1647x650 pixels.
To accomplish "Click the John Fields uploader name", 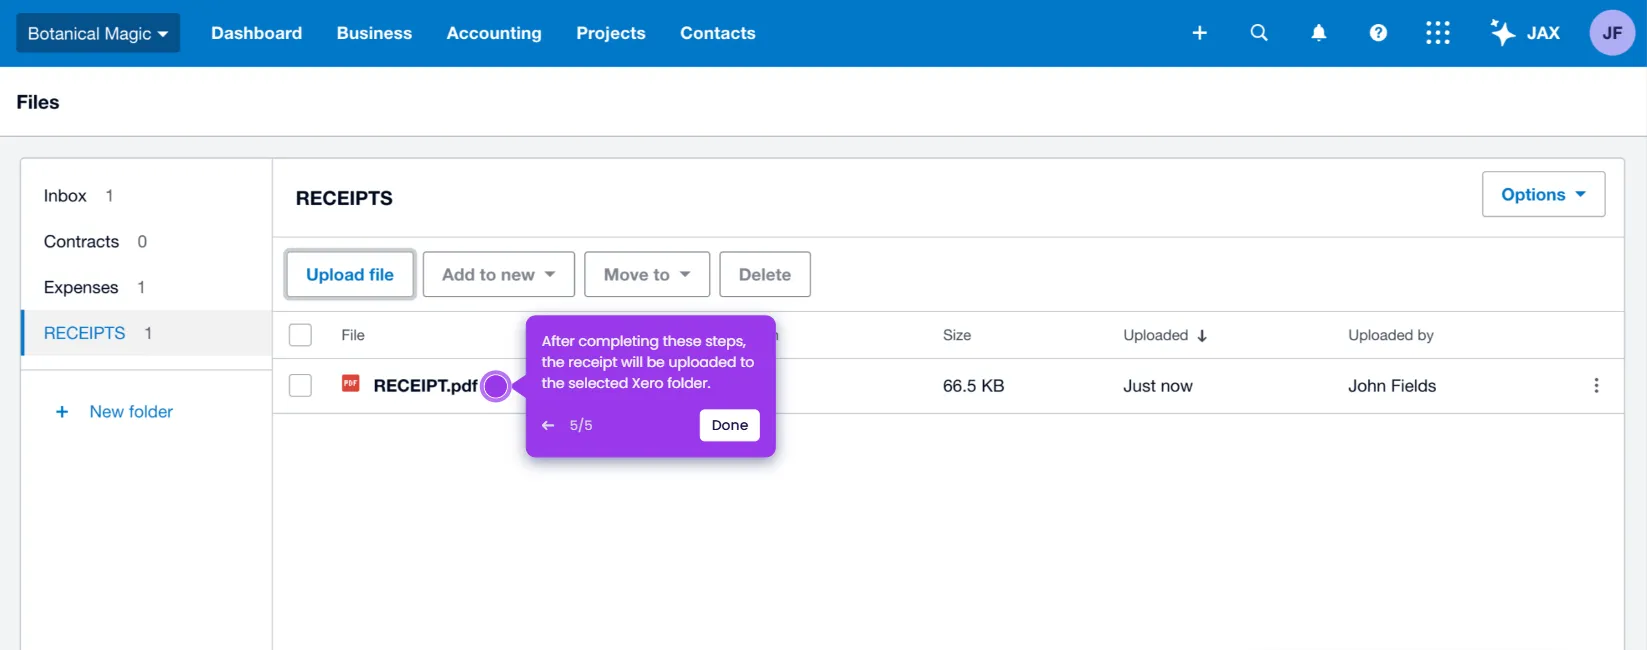I will [x=1392, y=386].
